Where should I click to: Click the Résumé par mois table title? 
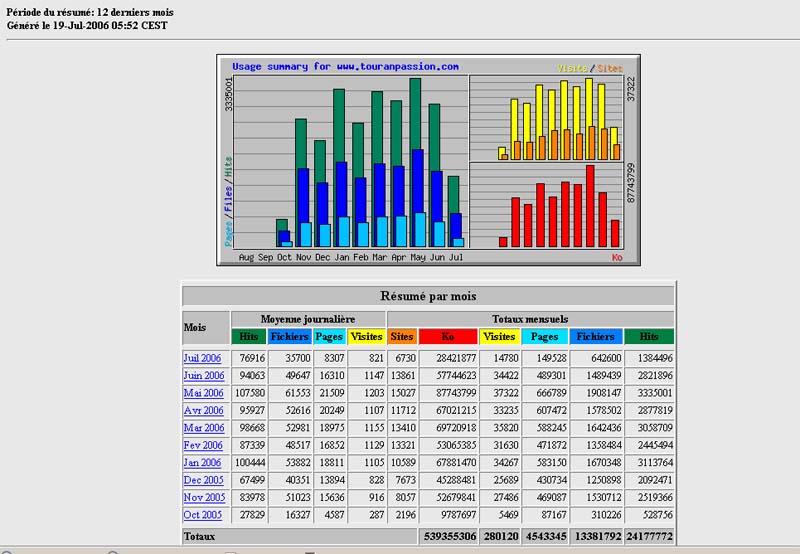[428, 296]
